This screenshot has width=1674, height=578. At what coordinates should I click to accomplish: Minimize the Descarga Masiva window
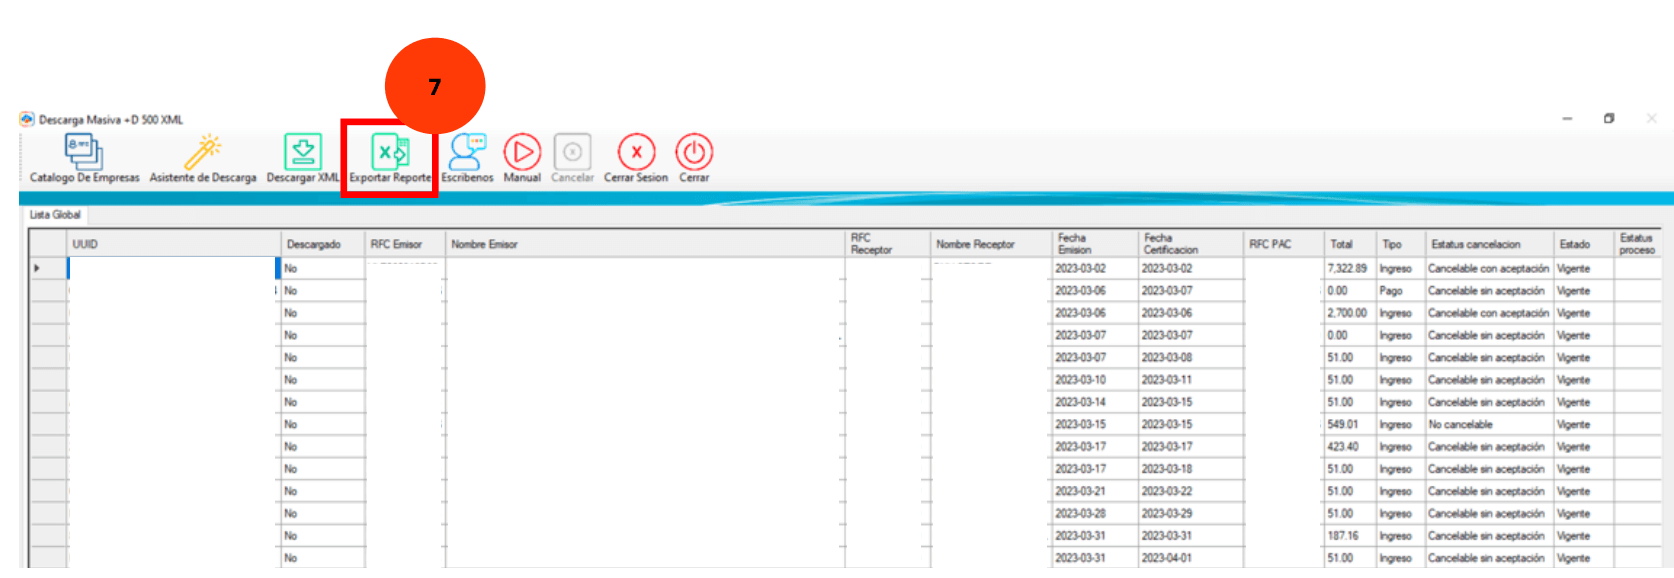point(1567,118)
